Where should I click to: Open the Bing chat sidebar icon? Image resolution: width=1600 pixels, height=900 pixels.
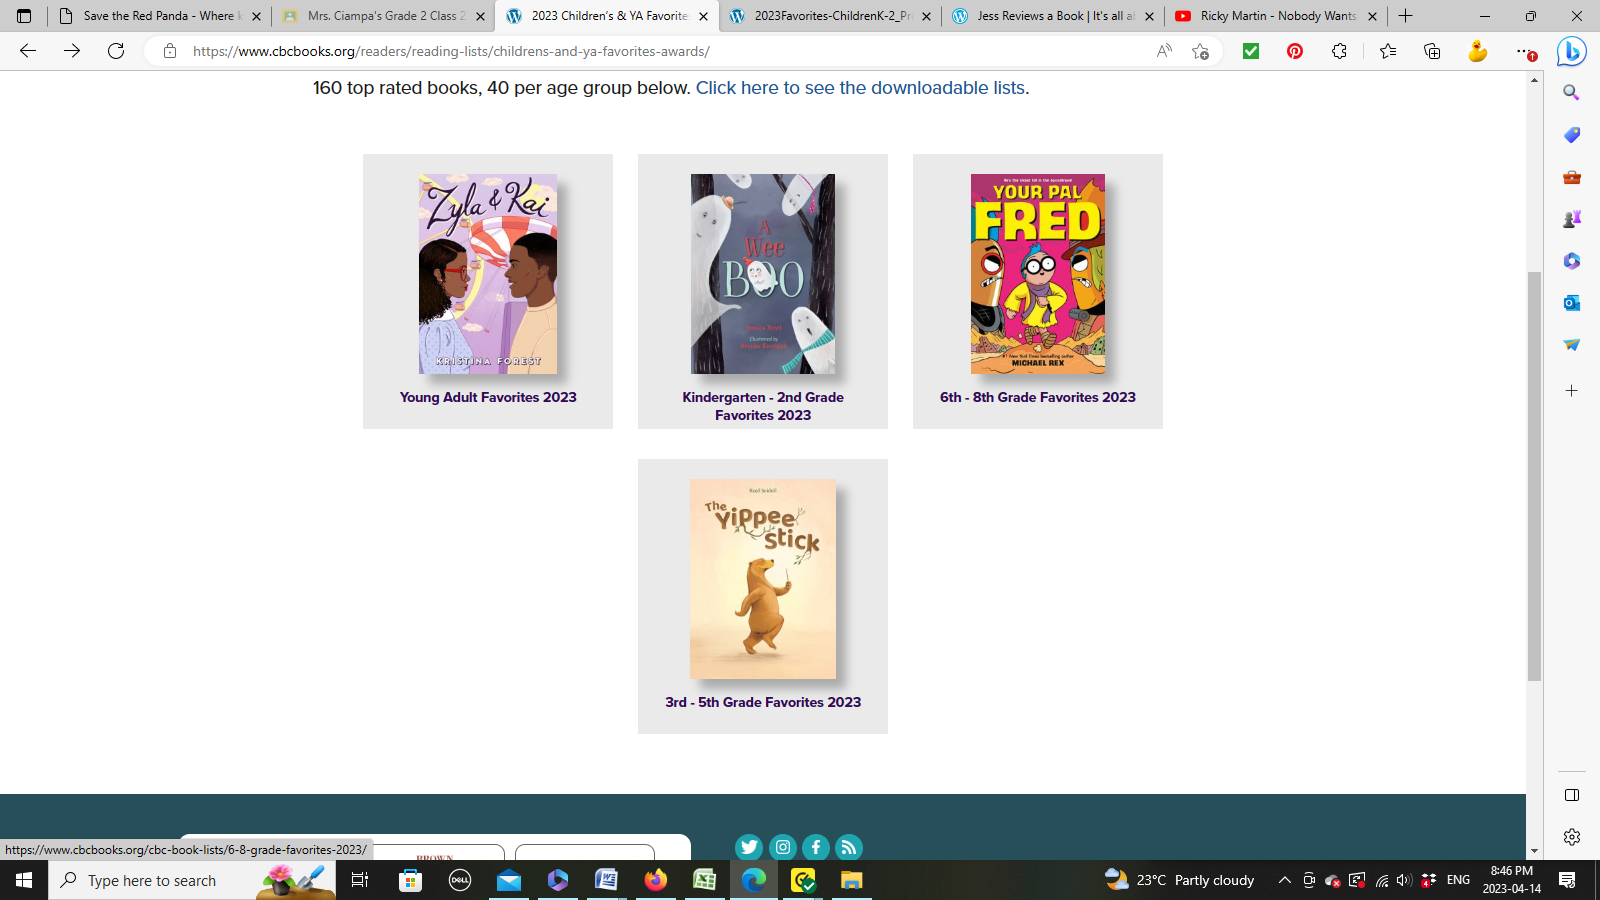pyautogui.click(x=1571, y=51)
